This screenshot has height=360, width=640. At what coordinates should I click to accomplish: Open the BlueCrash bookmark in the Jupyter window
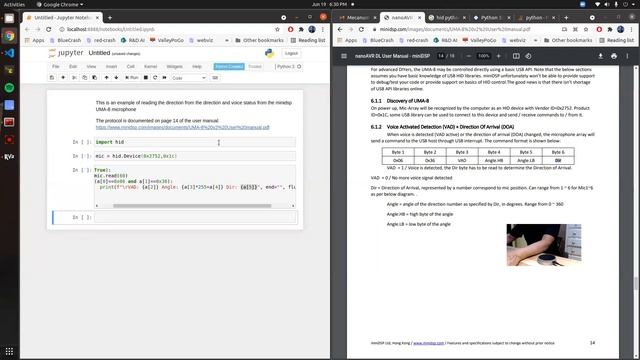point(65,40)
